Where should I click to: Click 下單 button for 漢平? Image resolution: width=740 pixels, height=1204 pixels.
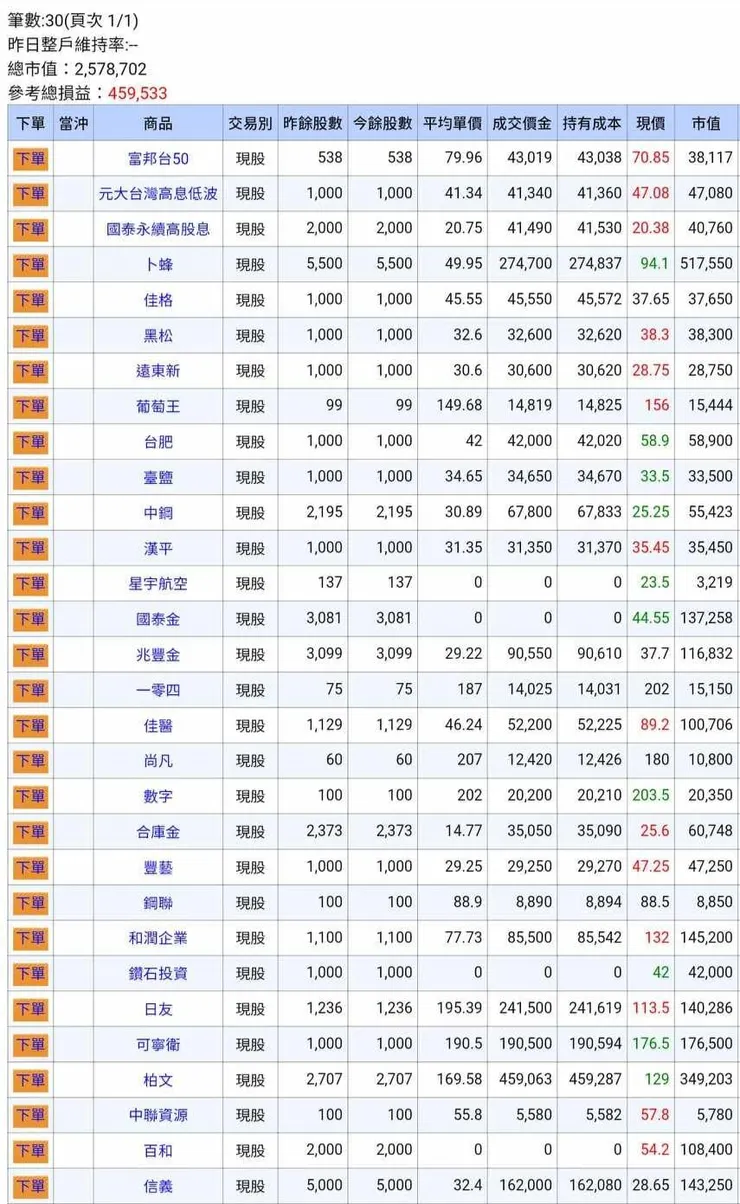(30, 548)
